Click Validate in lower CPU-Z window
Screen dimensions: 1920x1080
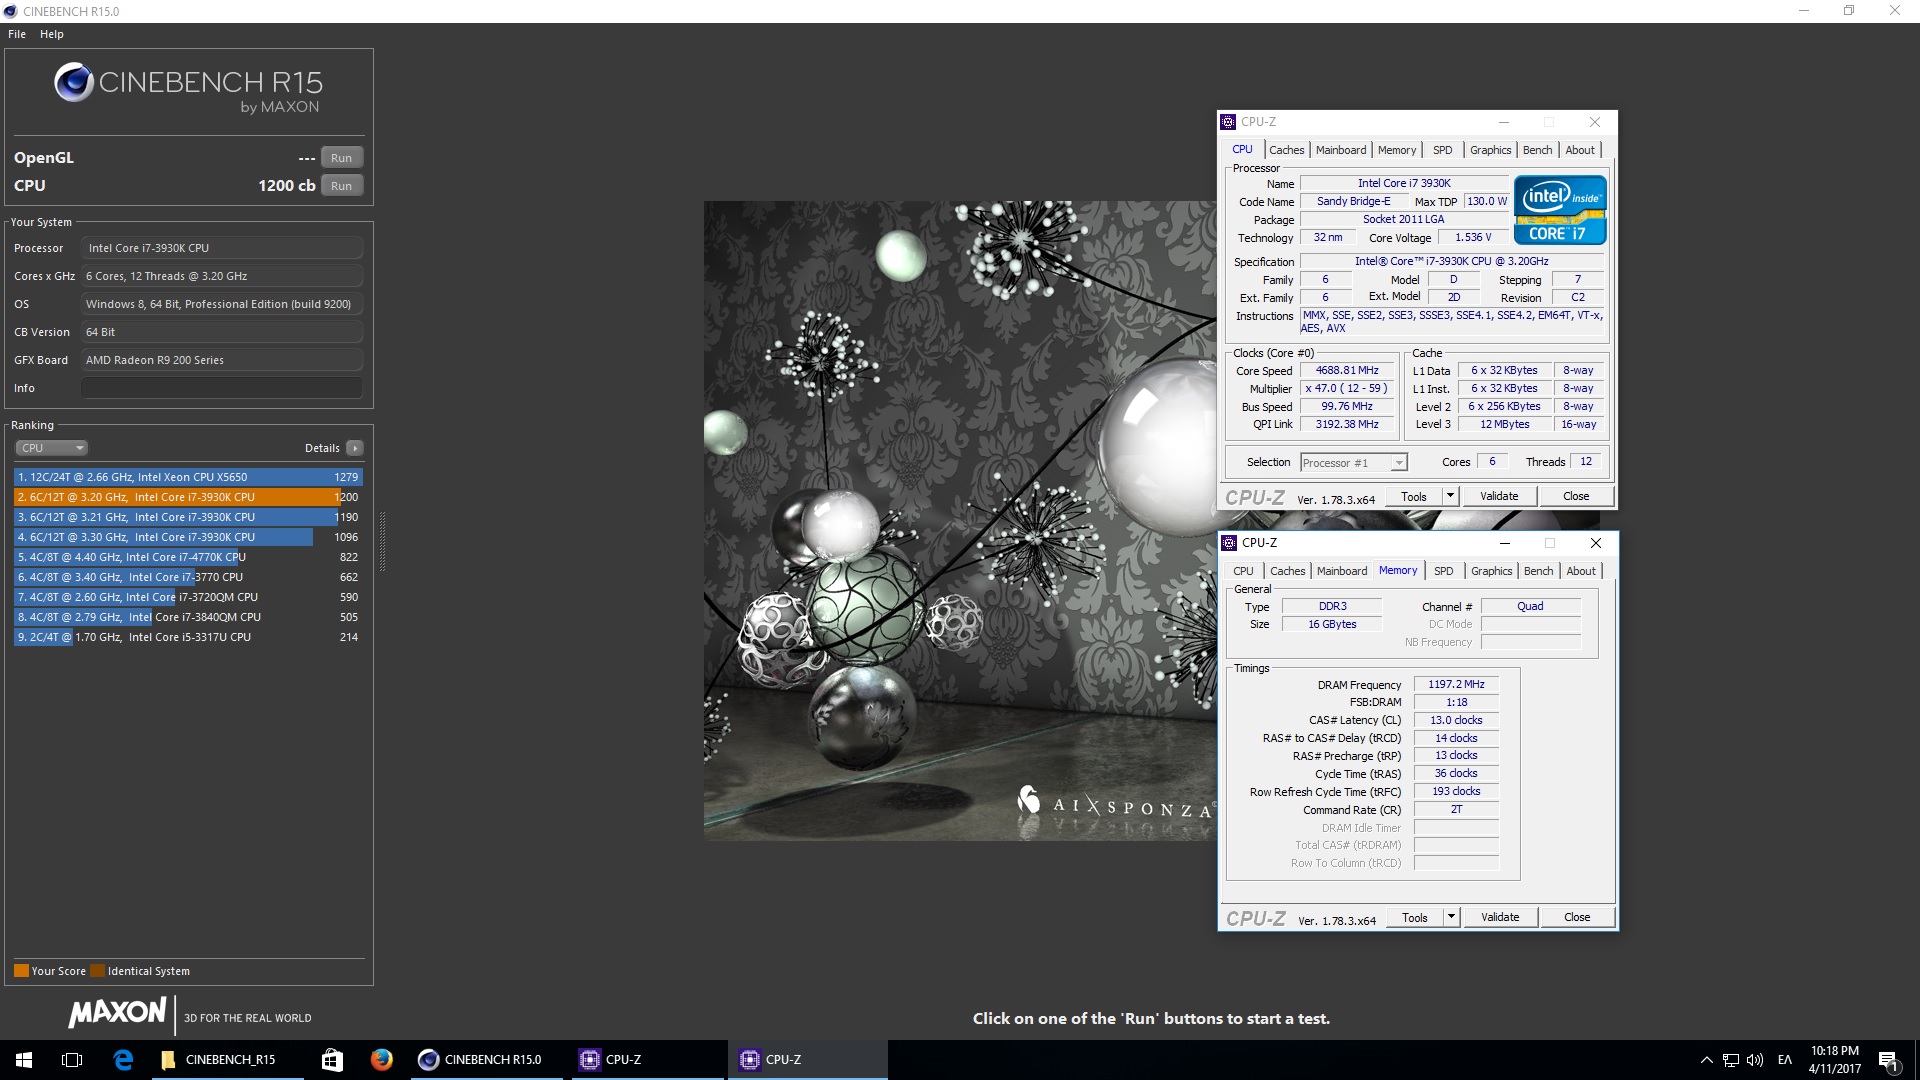click(x=1500, y=918)
